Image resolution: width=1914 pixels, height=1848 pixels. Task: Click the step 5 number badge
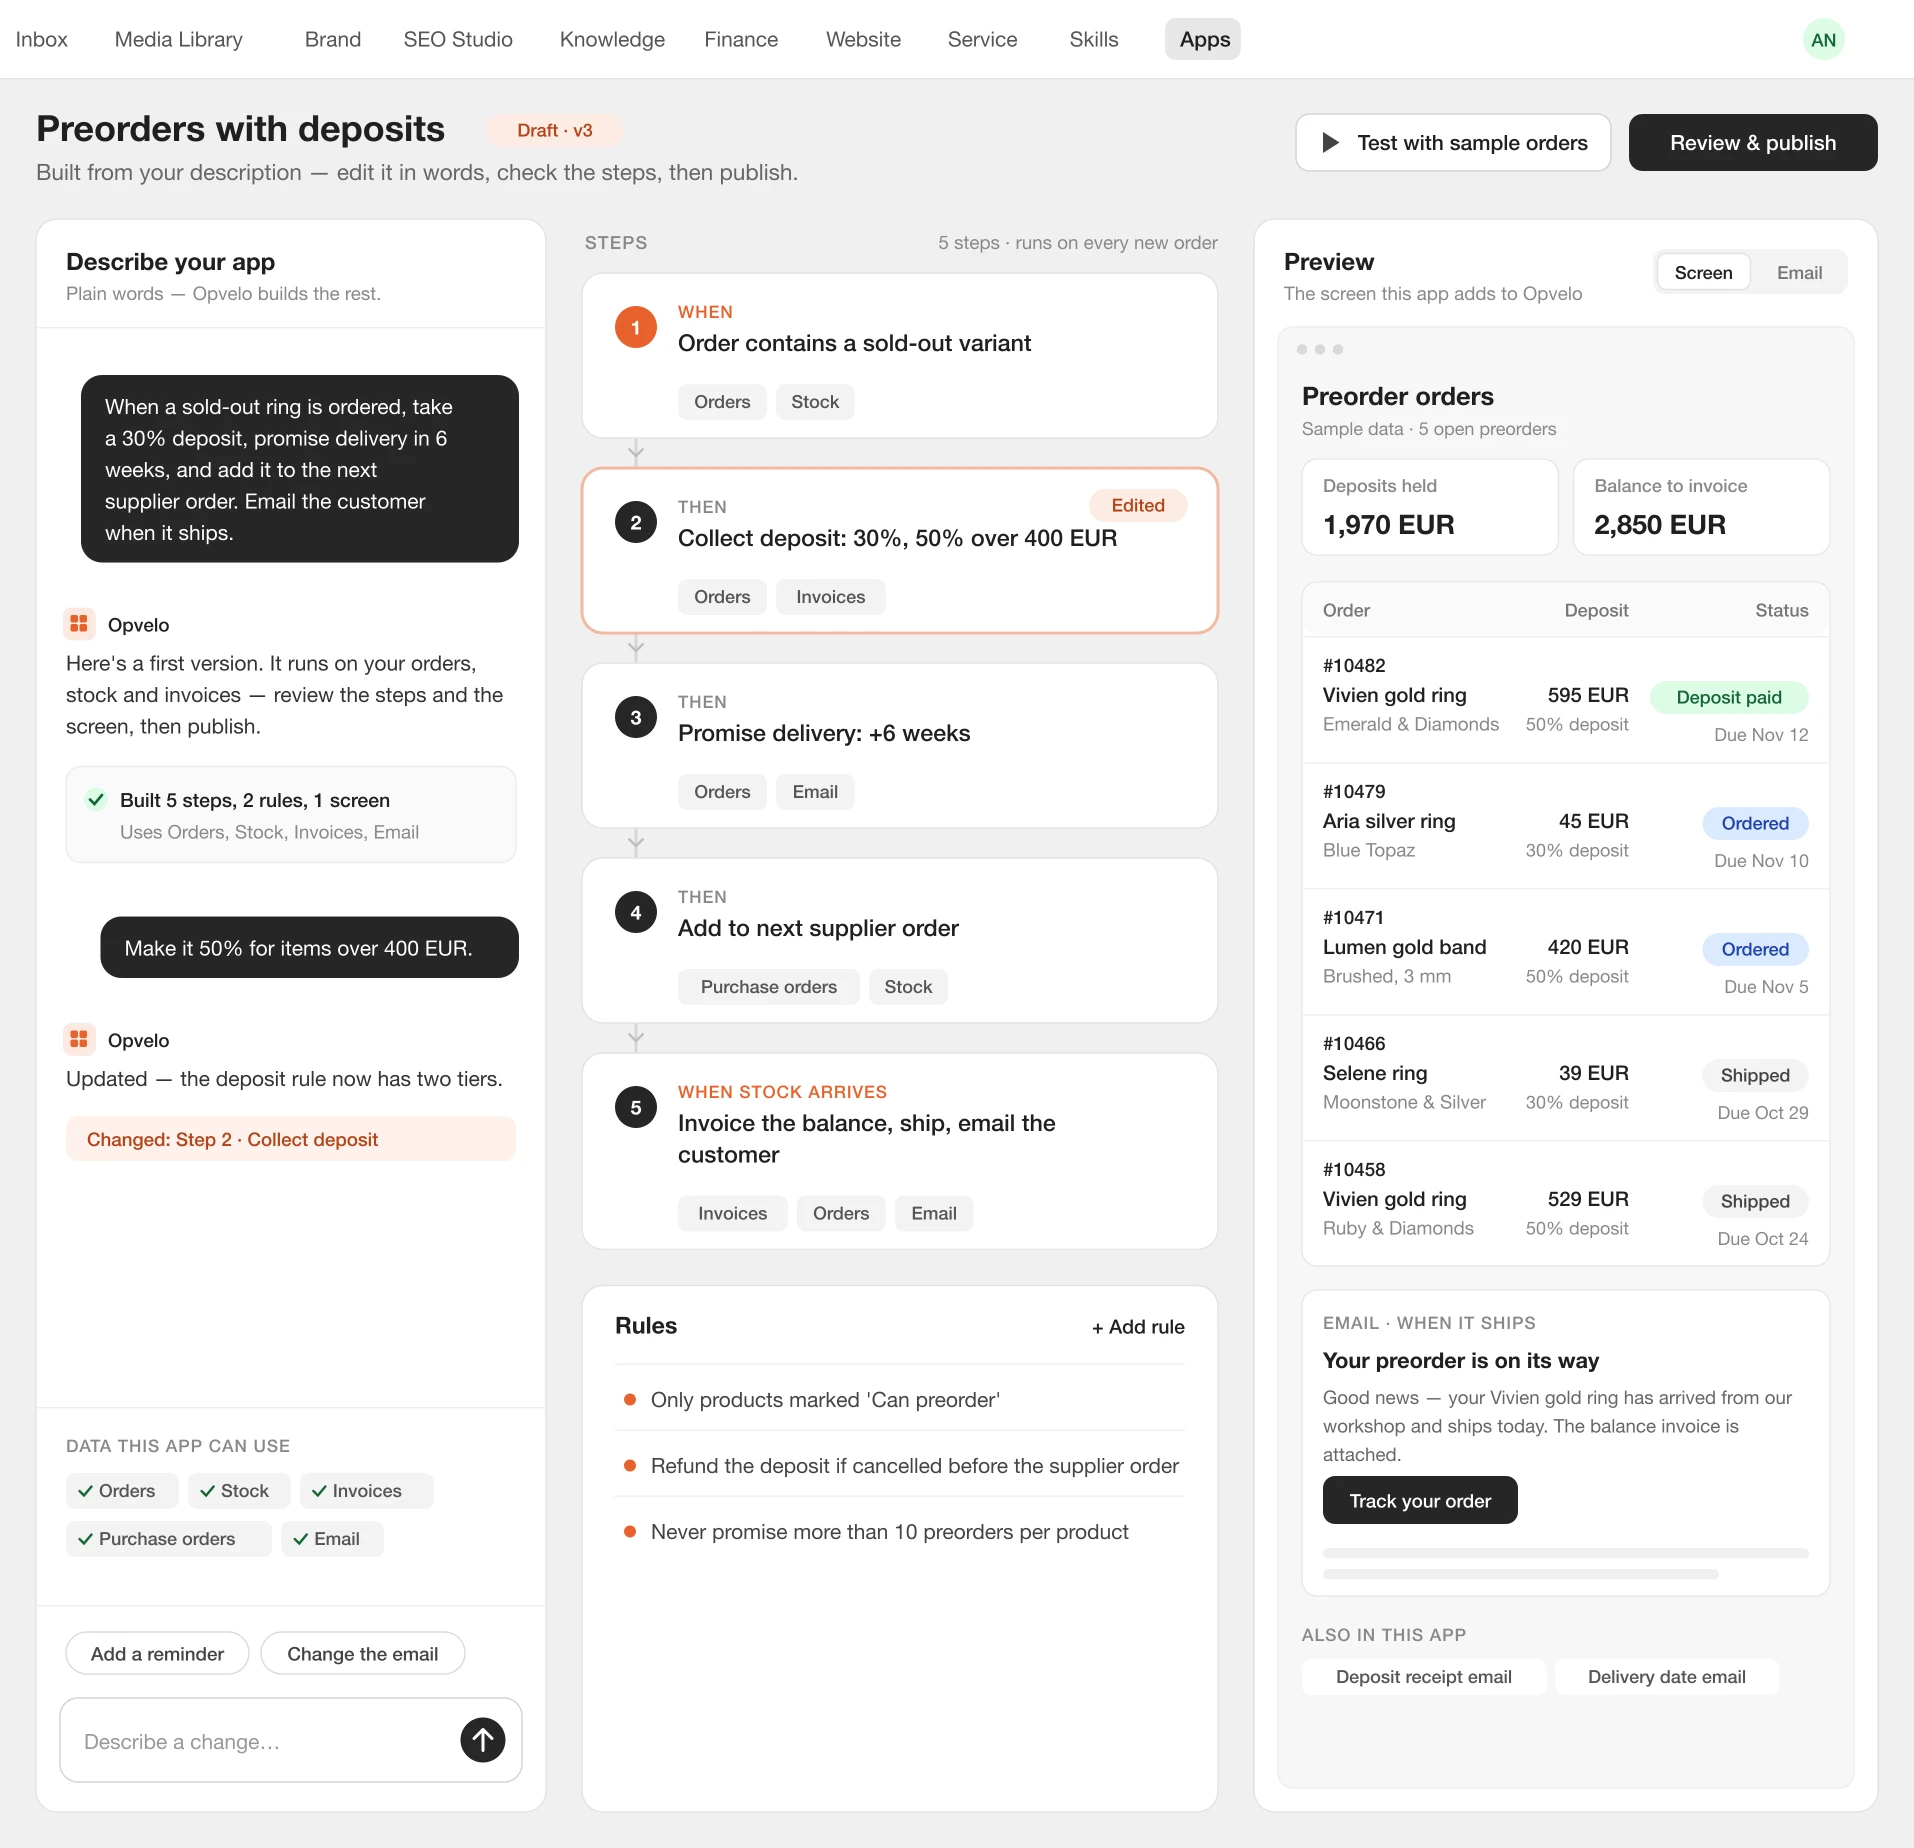pyautogui.click(x=635, y=1108)
